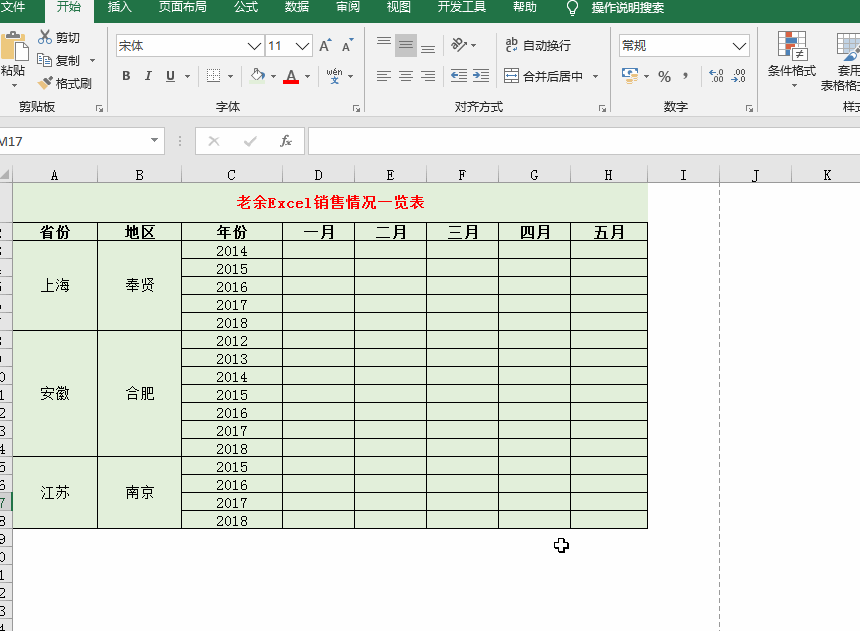
Task: Open the Developer (开发工具) tab
Action: pos(462,7)
